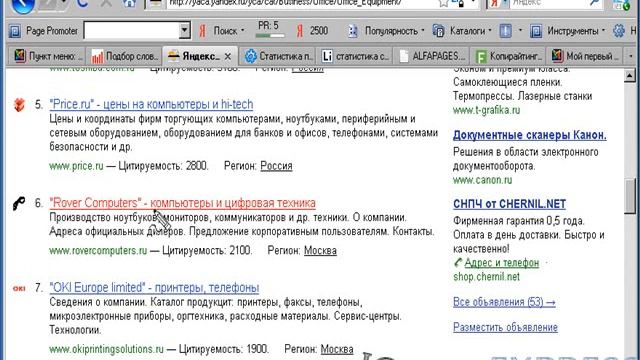Click the Россия region link for Price.ru
This screenshot has width=640, height=360.
tap(276, 166)
